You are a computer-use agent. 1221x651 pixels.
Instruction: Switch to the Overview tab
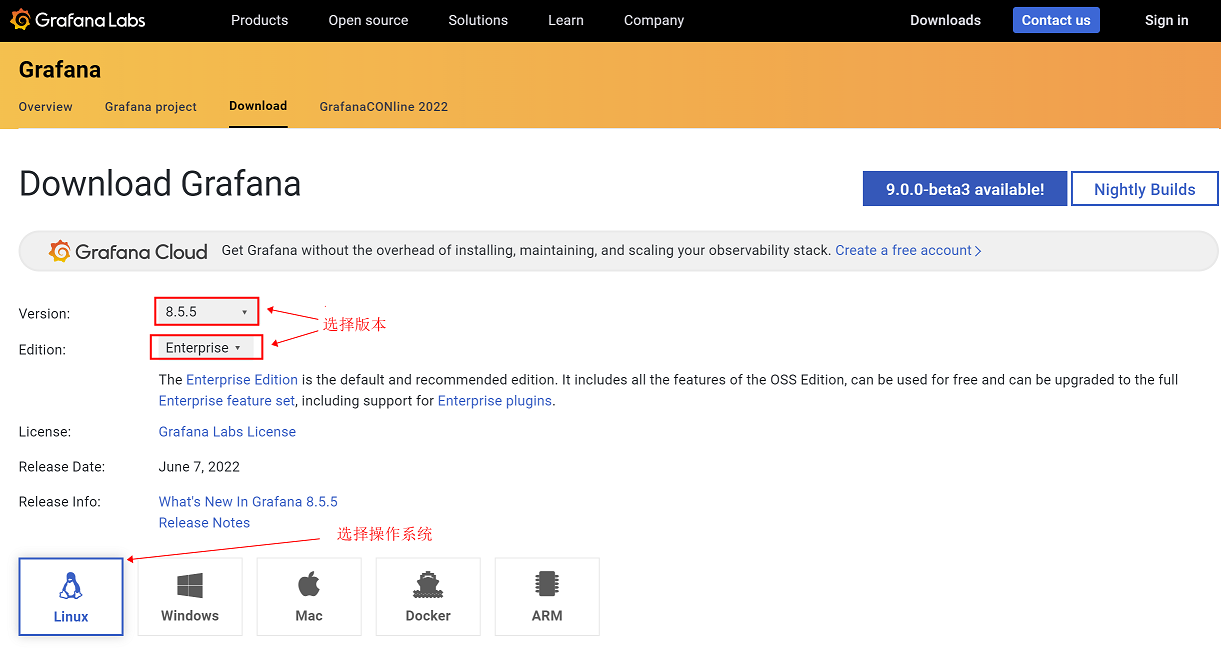tap(46, 107)
